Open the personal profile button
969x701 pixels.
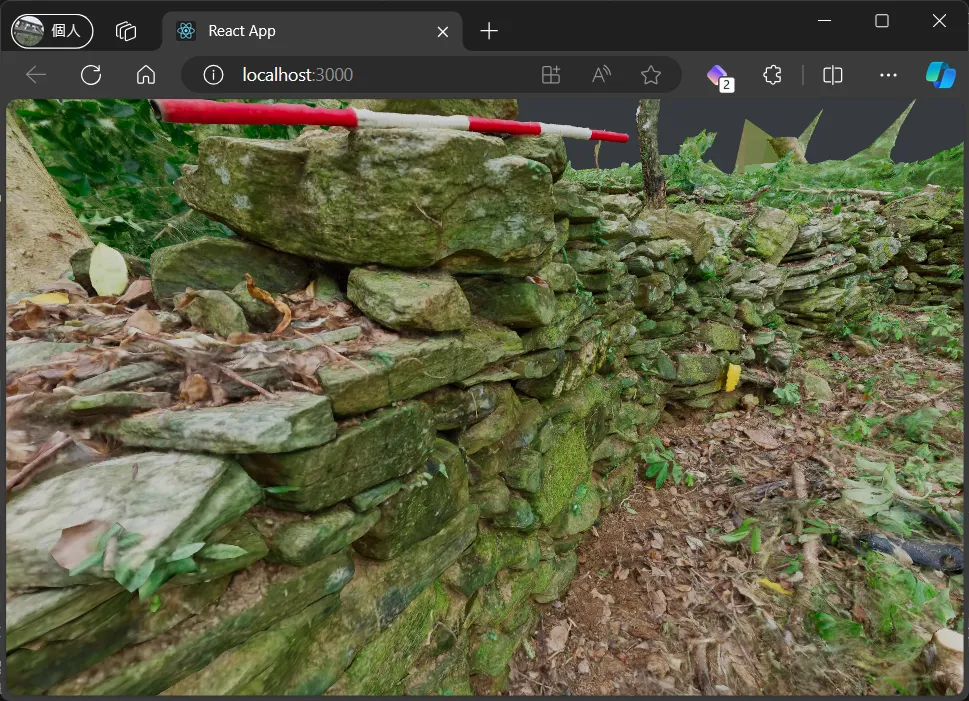(52, 31)
